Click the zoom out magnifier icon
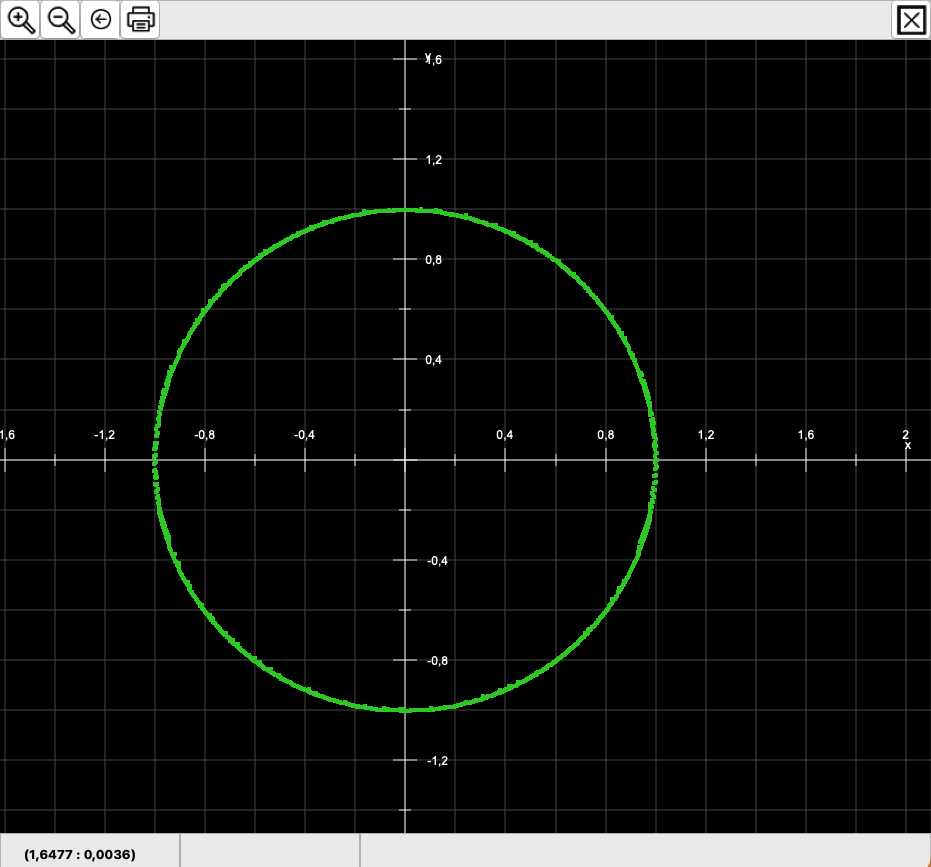 click(x=61, y=20)
